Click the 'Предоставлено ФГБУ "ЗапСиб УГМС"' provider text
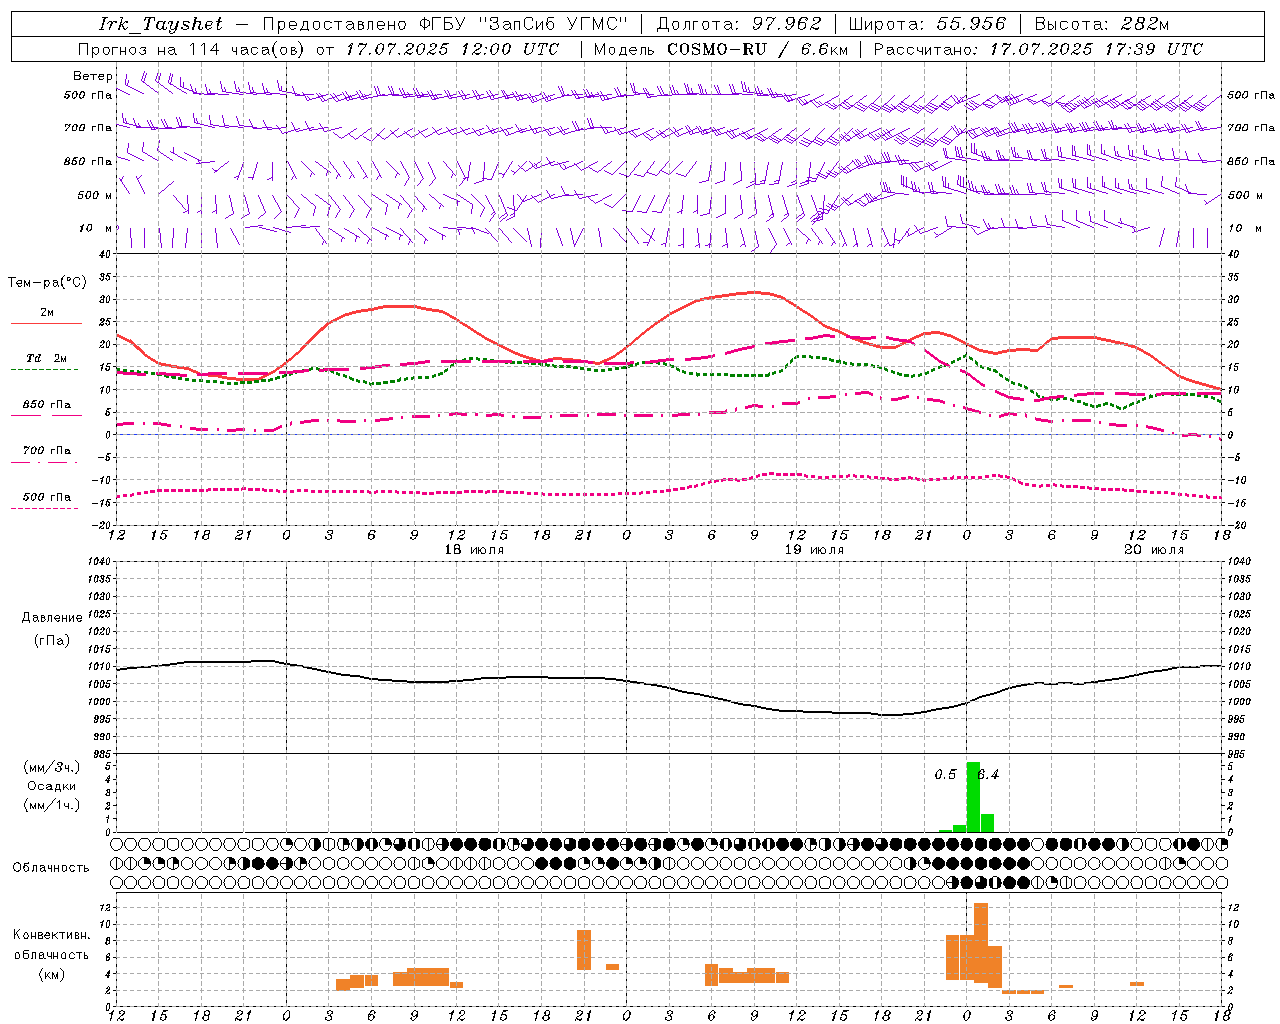 (445, 24)
